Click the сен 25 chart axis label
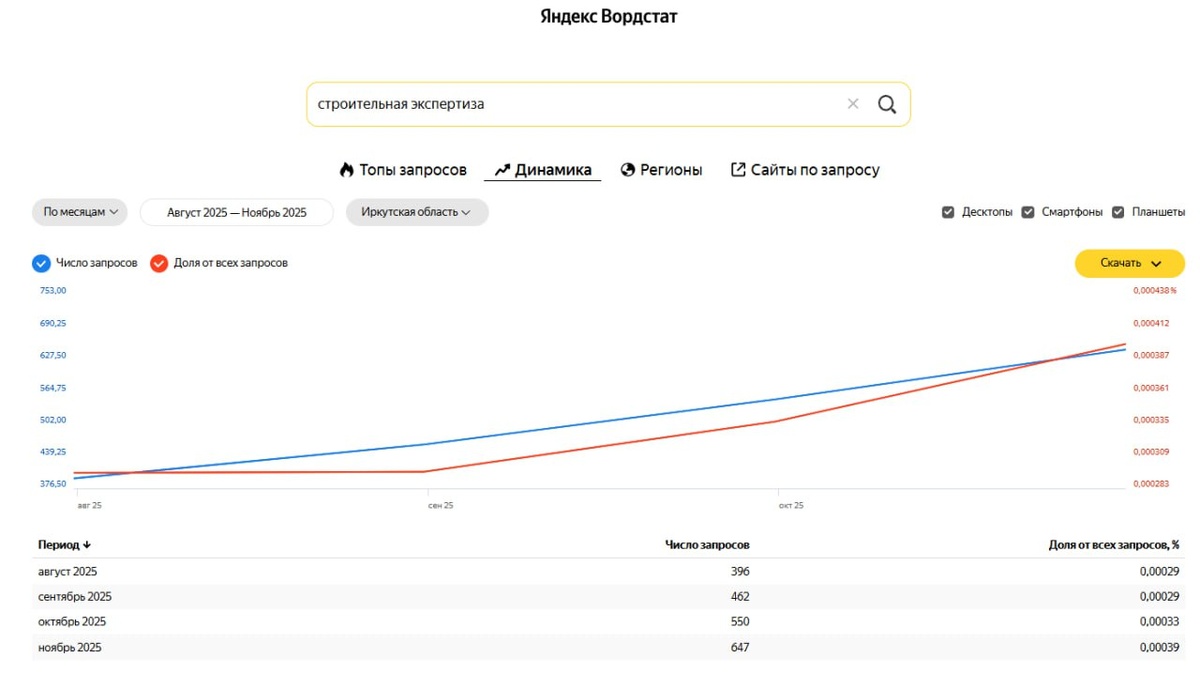Image resolution: width=1200 pixels, height=673 pixels. tap(440, 506)
